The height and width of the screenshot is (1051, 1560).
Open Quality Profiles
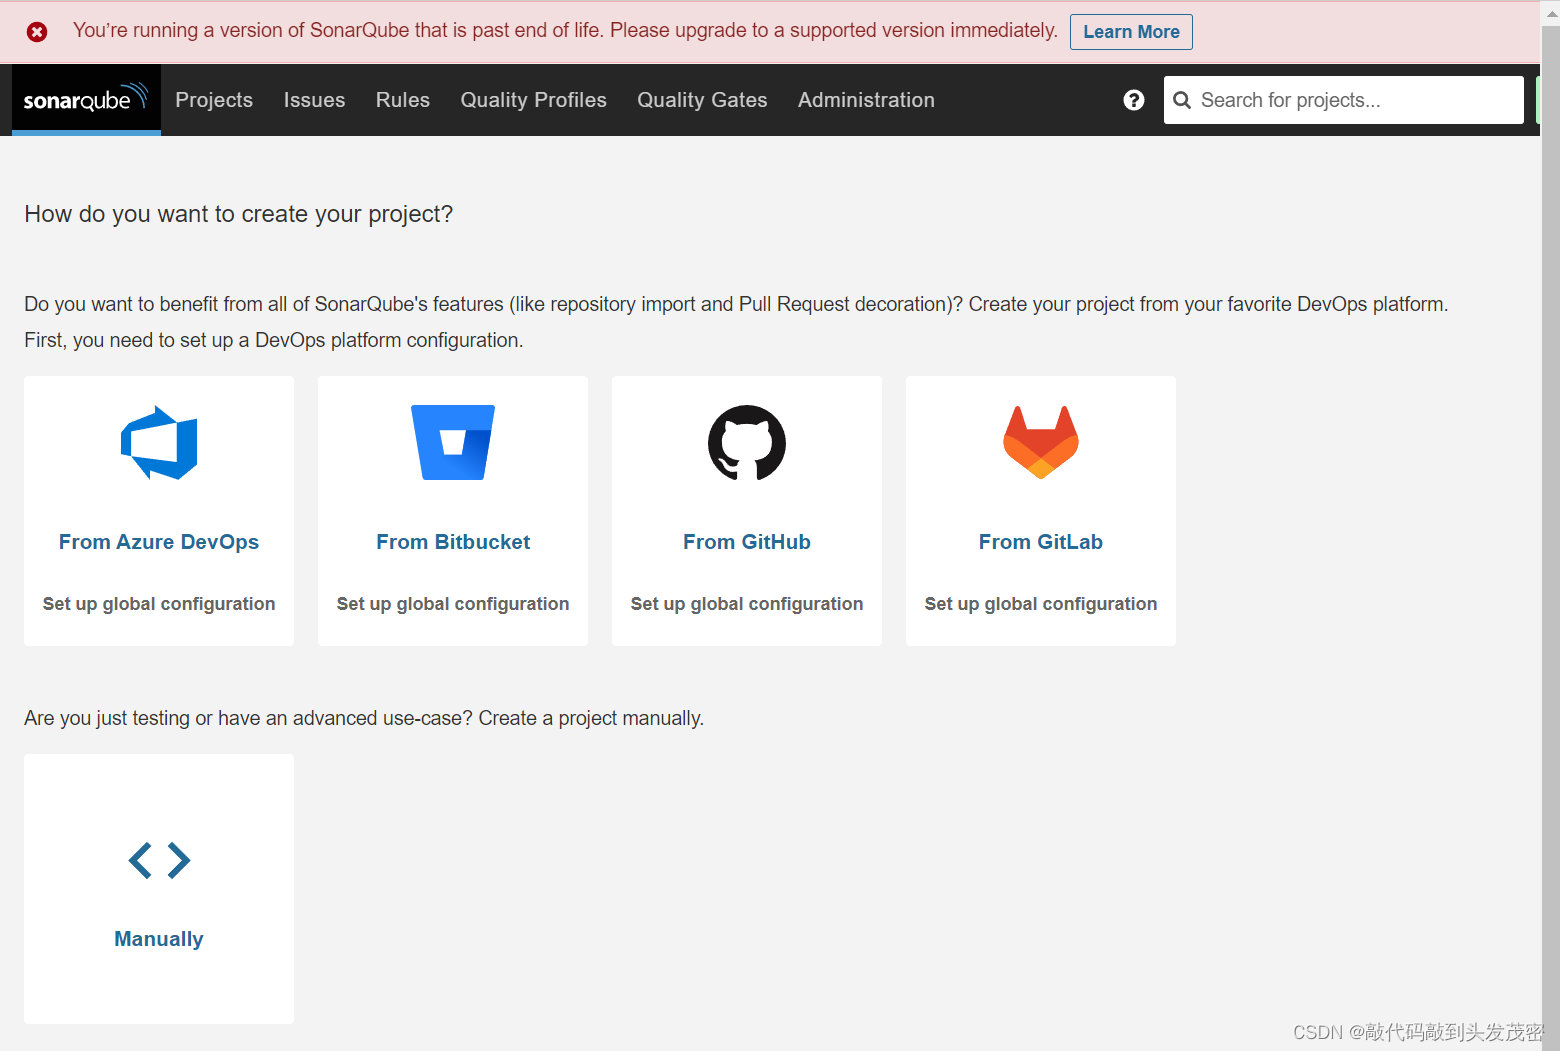point(533,100)
